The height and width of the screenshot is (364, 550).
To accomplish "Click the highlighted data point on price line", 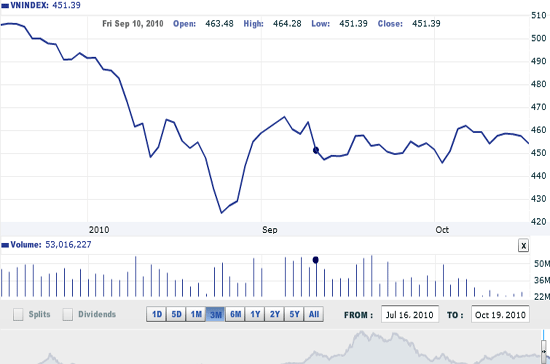I will (316, 150).
